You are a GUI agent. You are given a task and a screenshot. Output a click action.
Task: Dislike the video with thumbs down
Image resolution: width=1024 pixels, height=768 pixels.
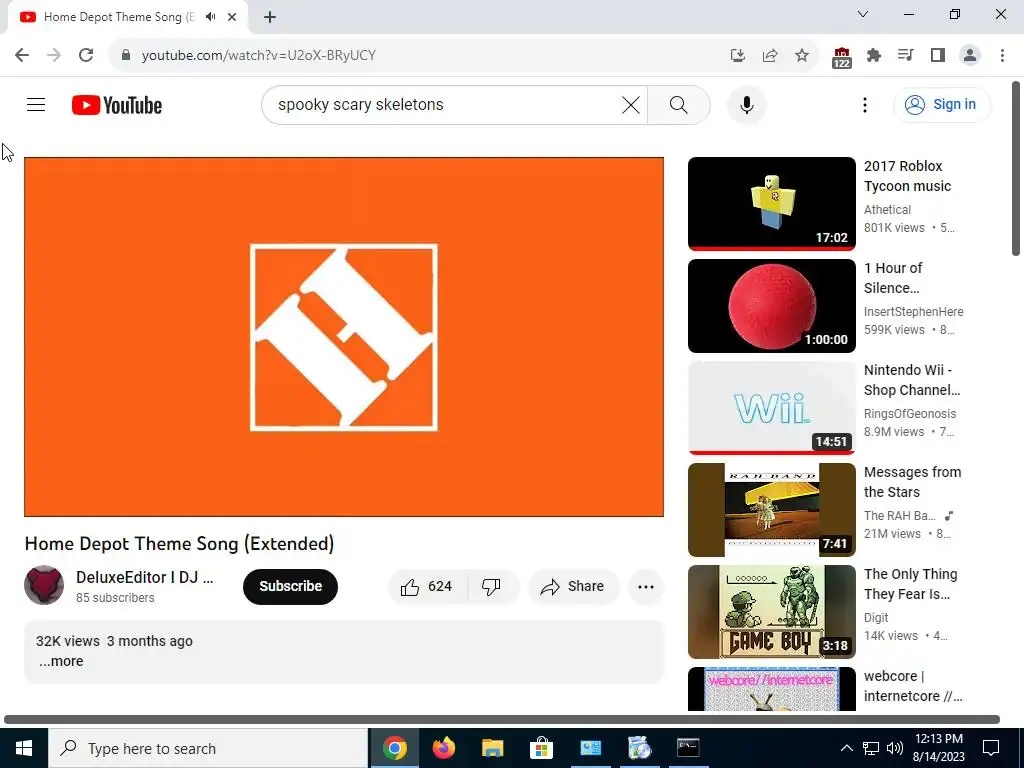pos(491,586)
